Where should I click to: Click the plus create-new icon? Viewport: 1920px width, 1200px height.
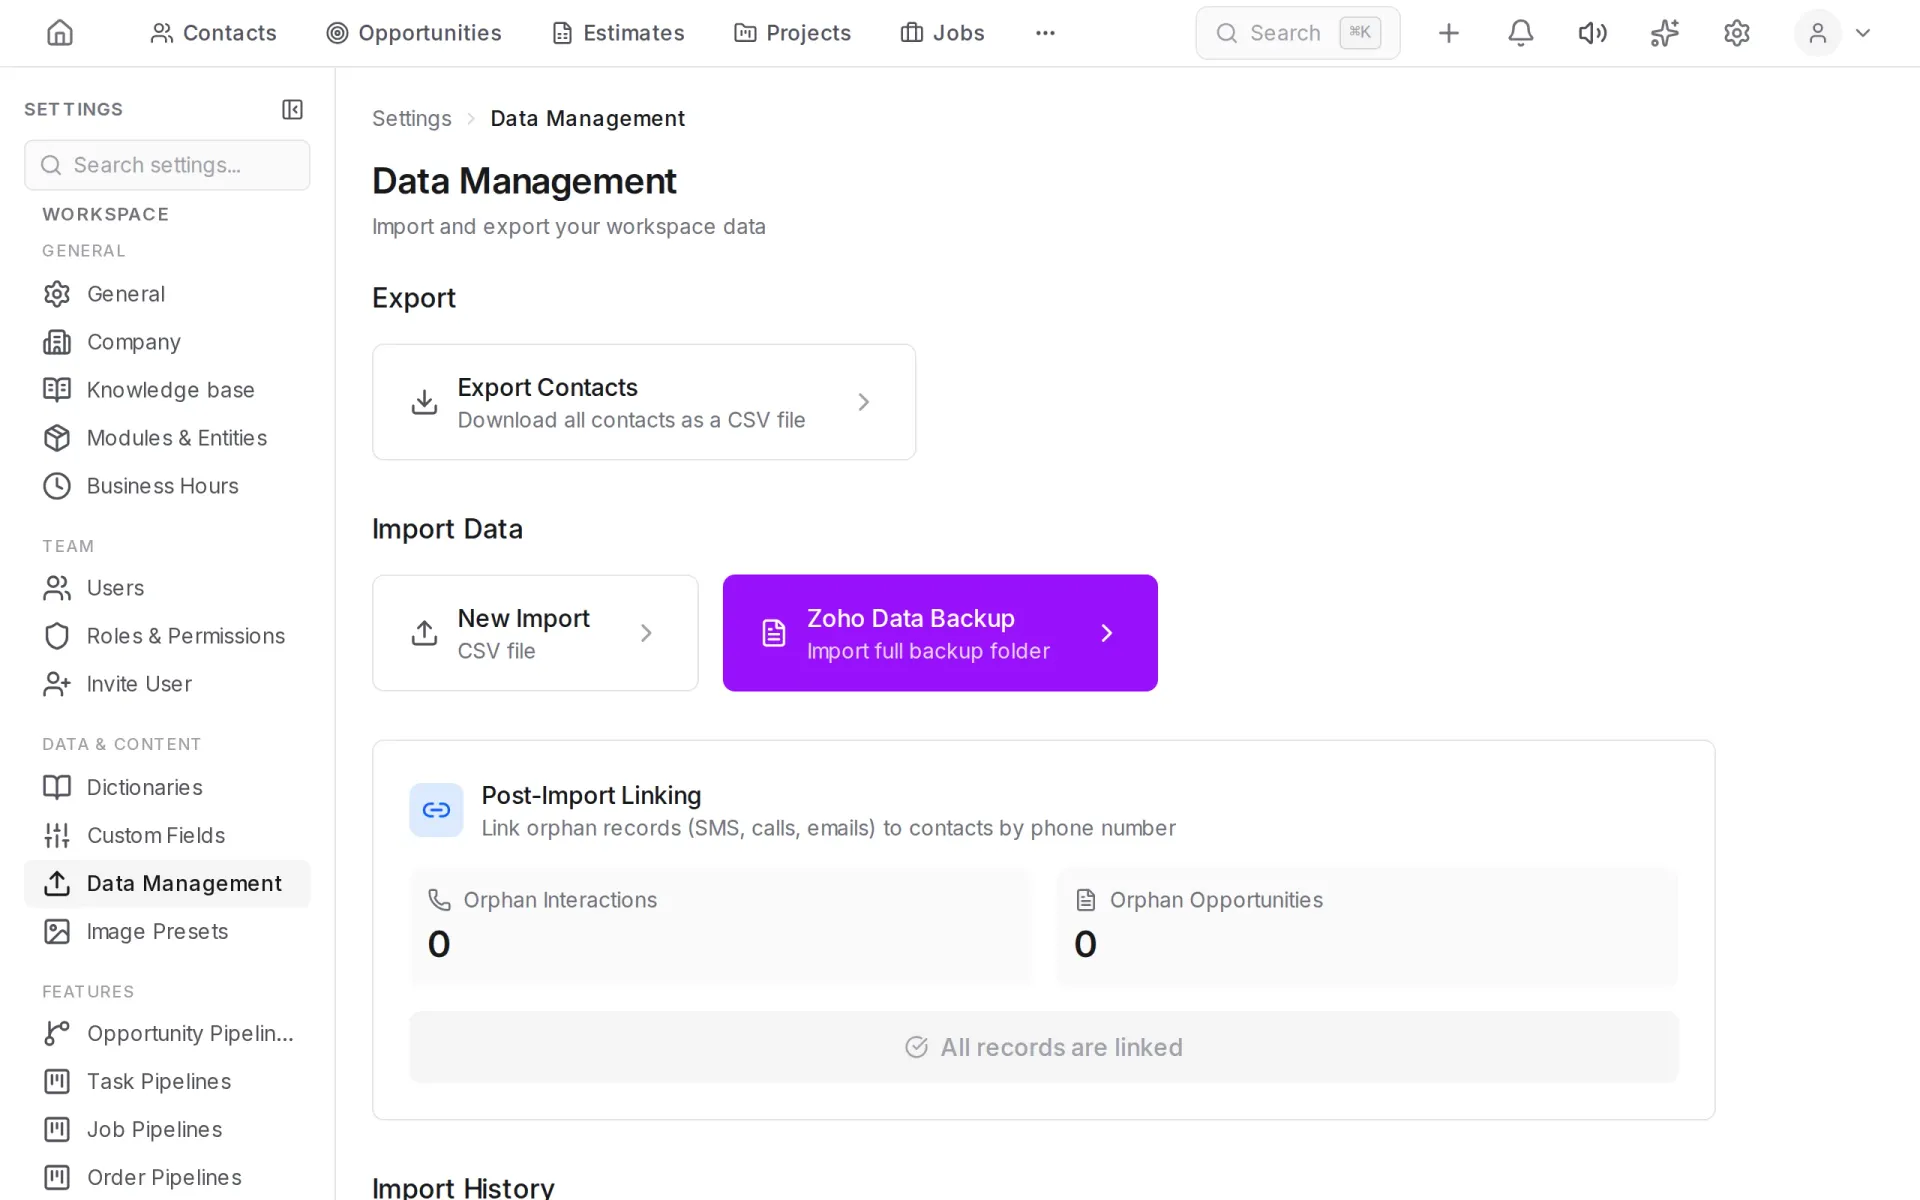tap(1448, 33)
